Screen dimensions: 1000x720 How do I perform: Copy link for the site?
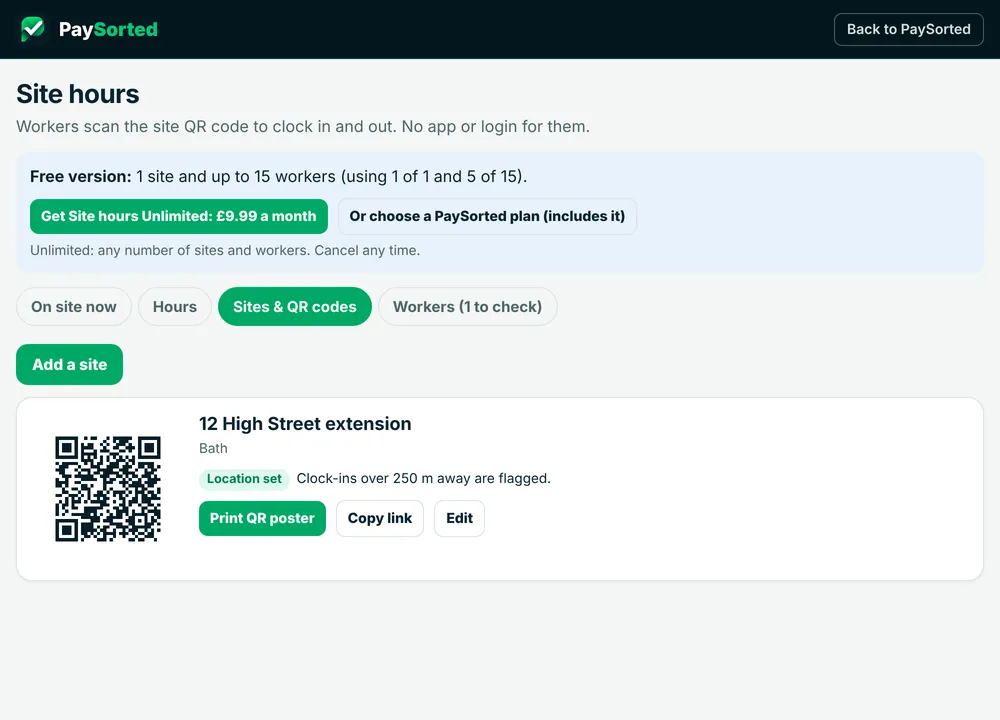380,518
